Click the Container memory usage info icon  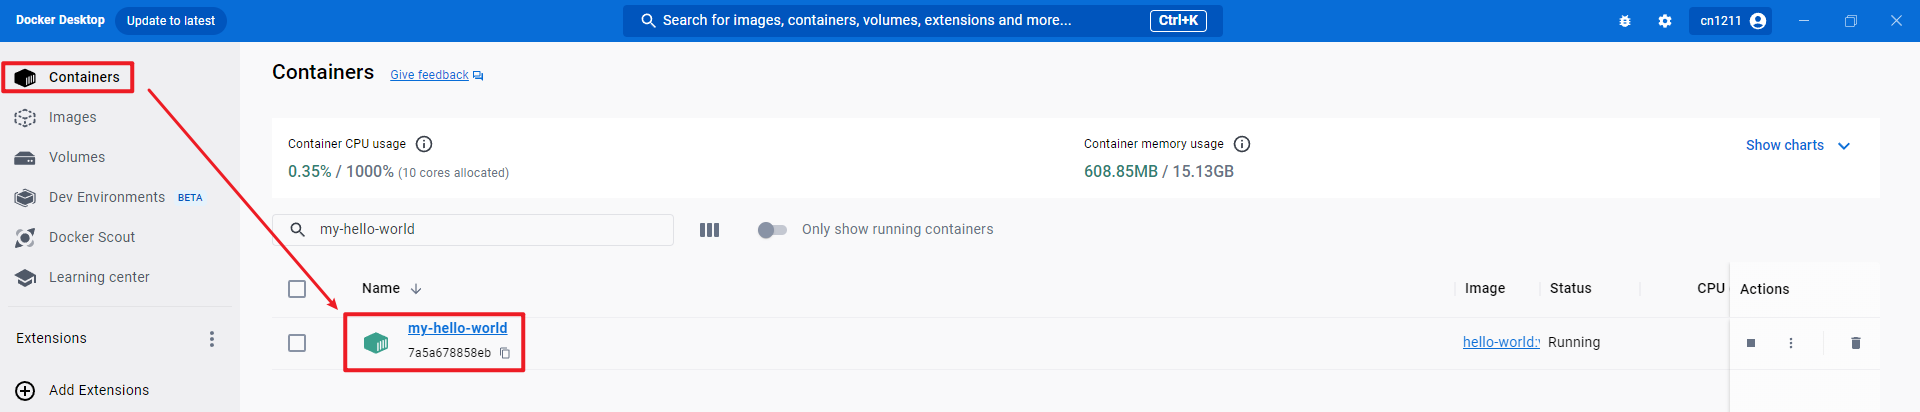(x=1241, y=144)
